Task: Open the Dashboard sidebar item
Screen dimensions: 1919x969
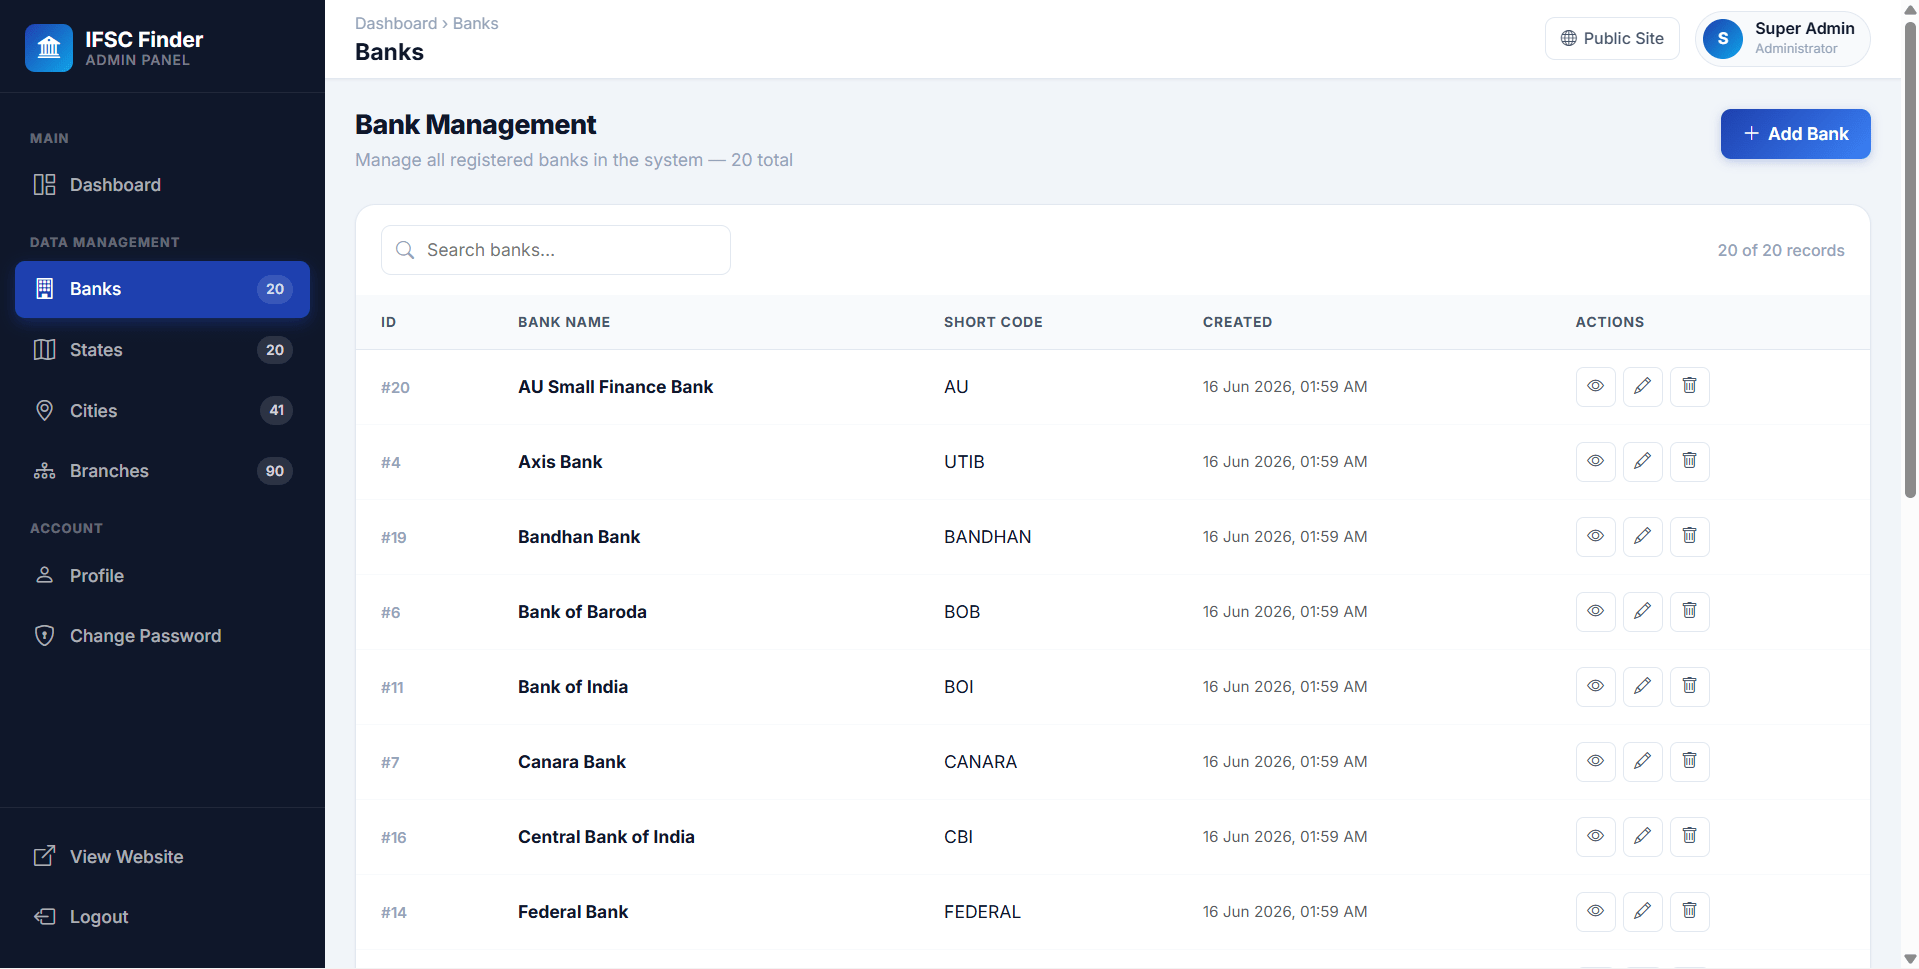Action: point(162,185)
